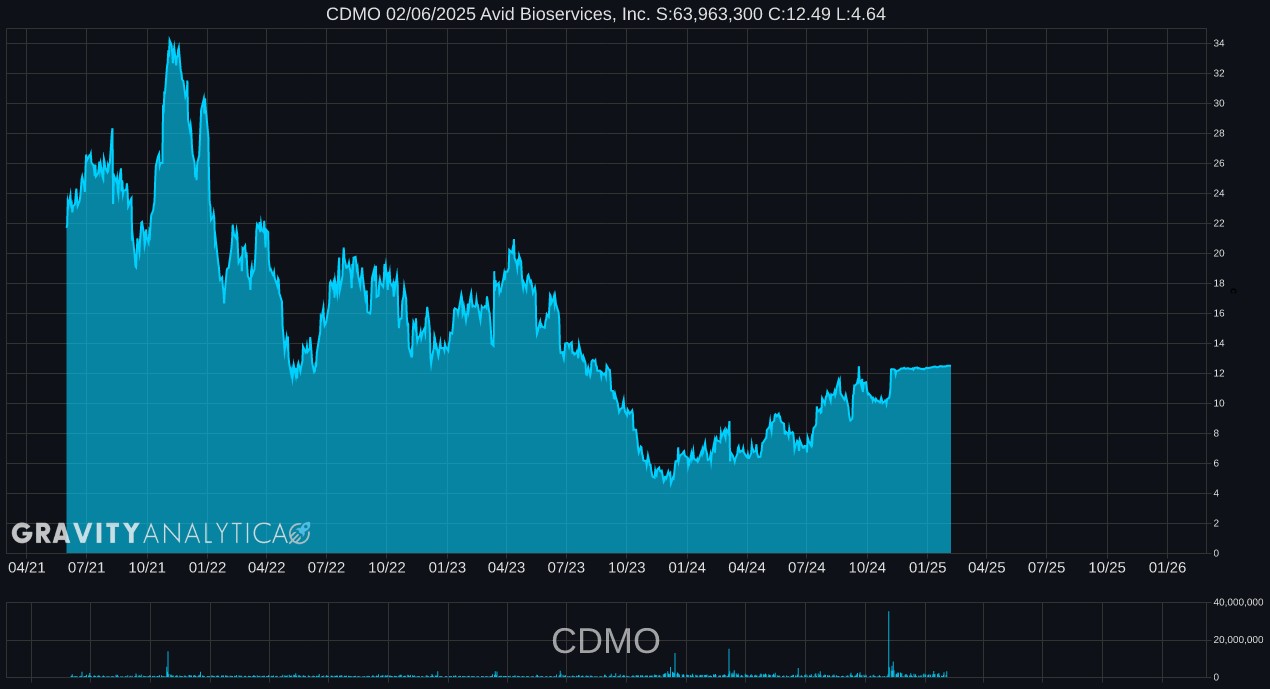Click the 14 price scale value
The image size is (1270, 689).
(x=1219, y=344)
